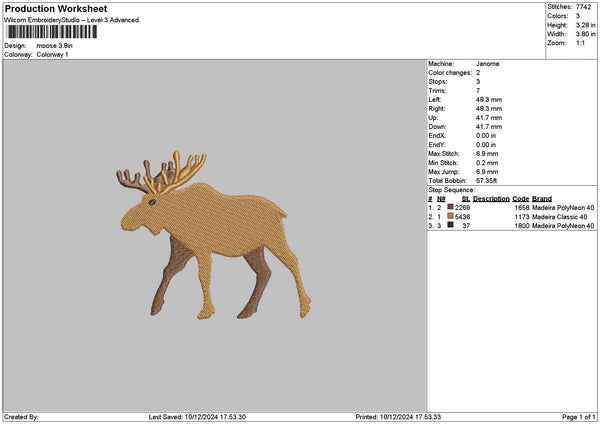Select thread code 1658 in stop sequence
Image resolution: width=600 pixels, height=424 pixels.
tap(520, 207)
